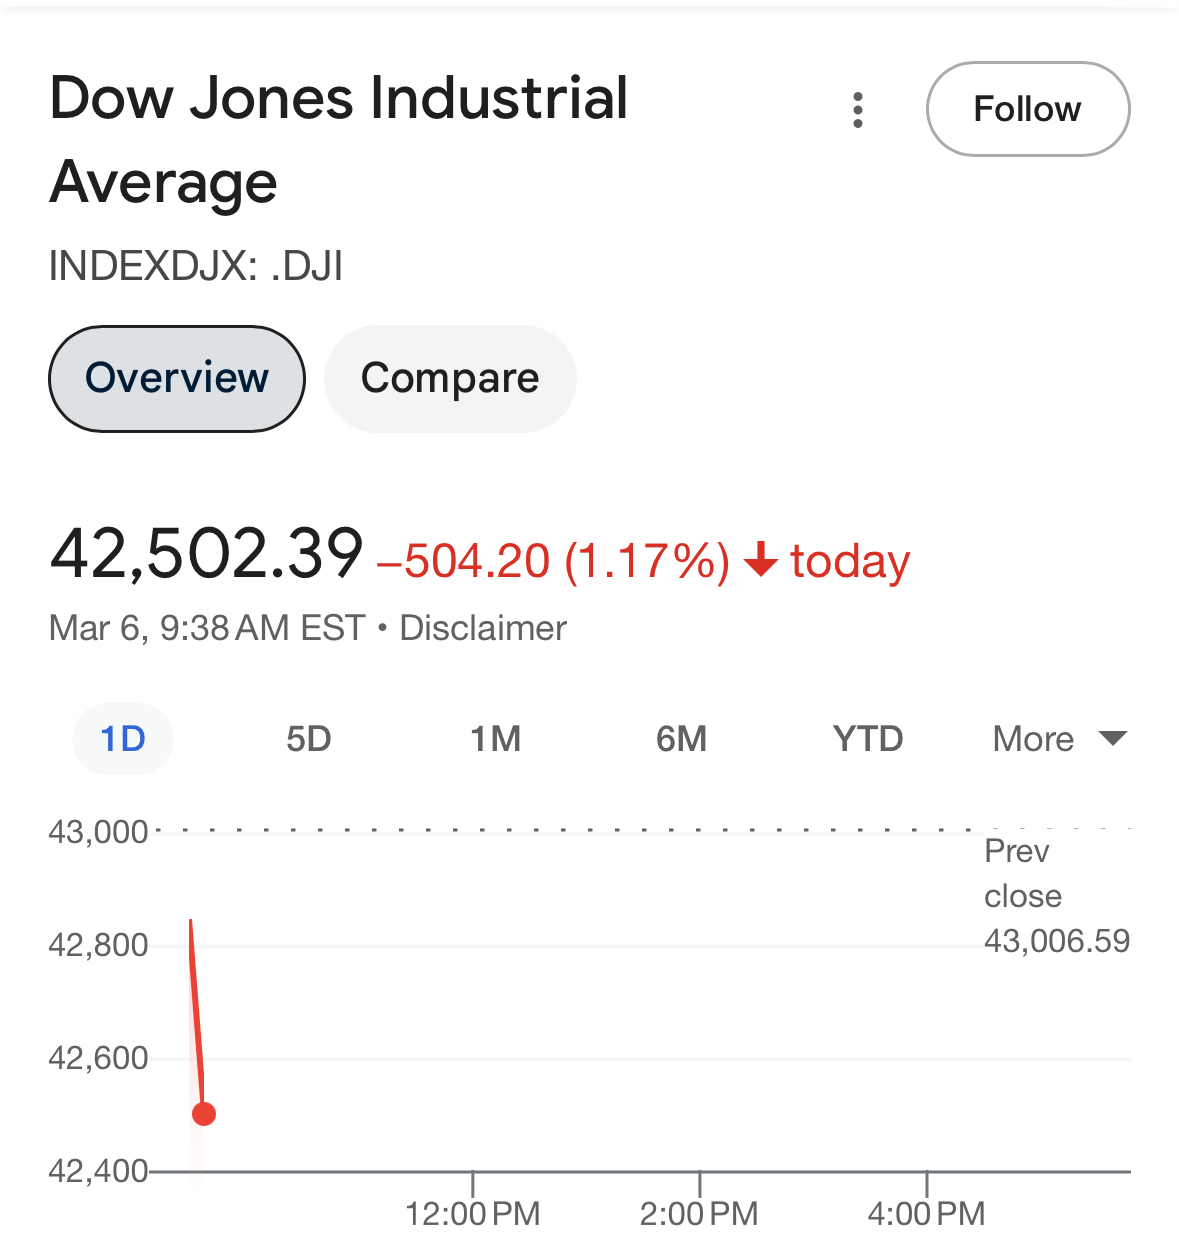This screenshot has width=1179, height=1258.
Task: Click the red current price dot on chart
Action: (x=204, y=1113)
